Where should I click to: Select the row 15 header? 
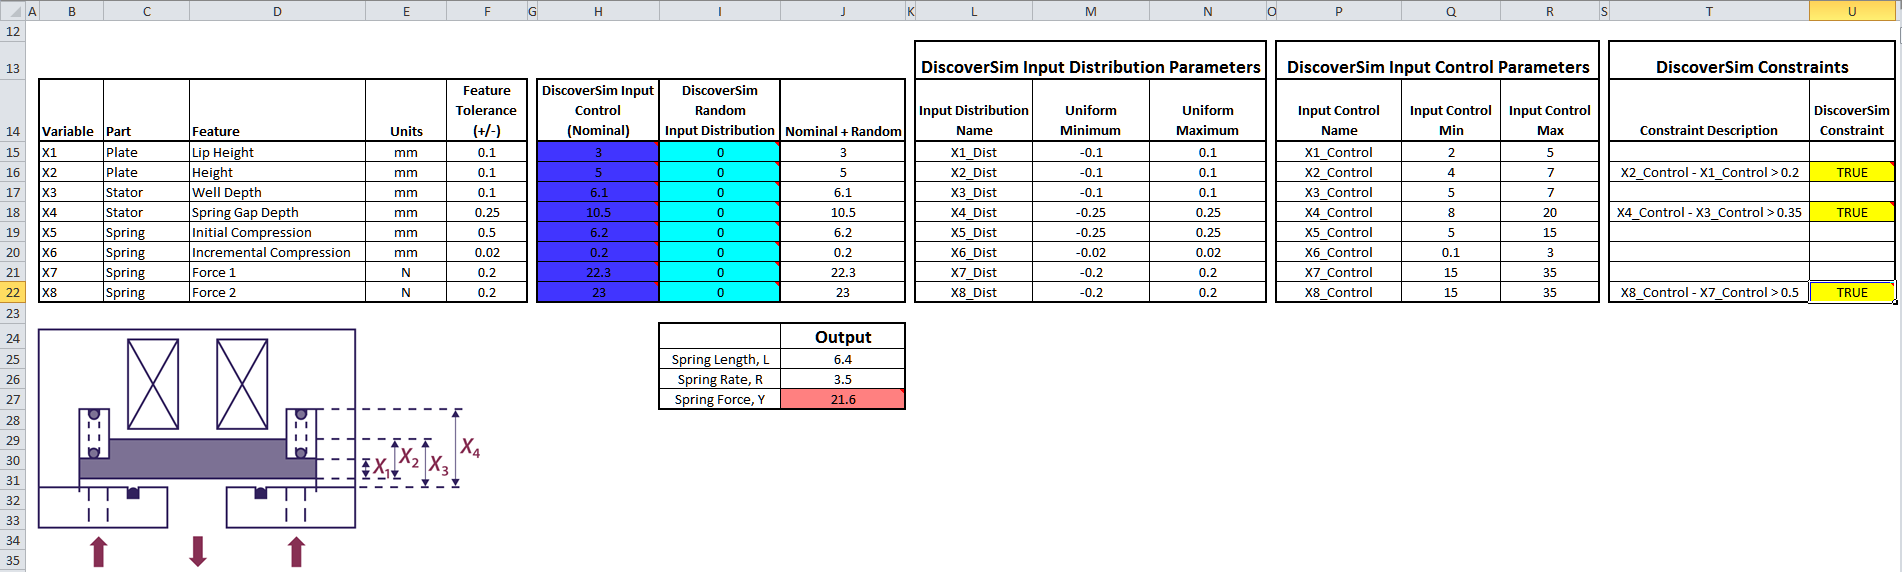[x=13, y=152]
